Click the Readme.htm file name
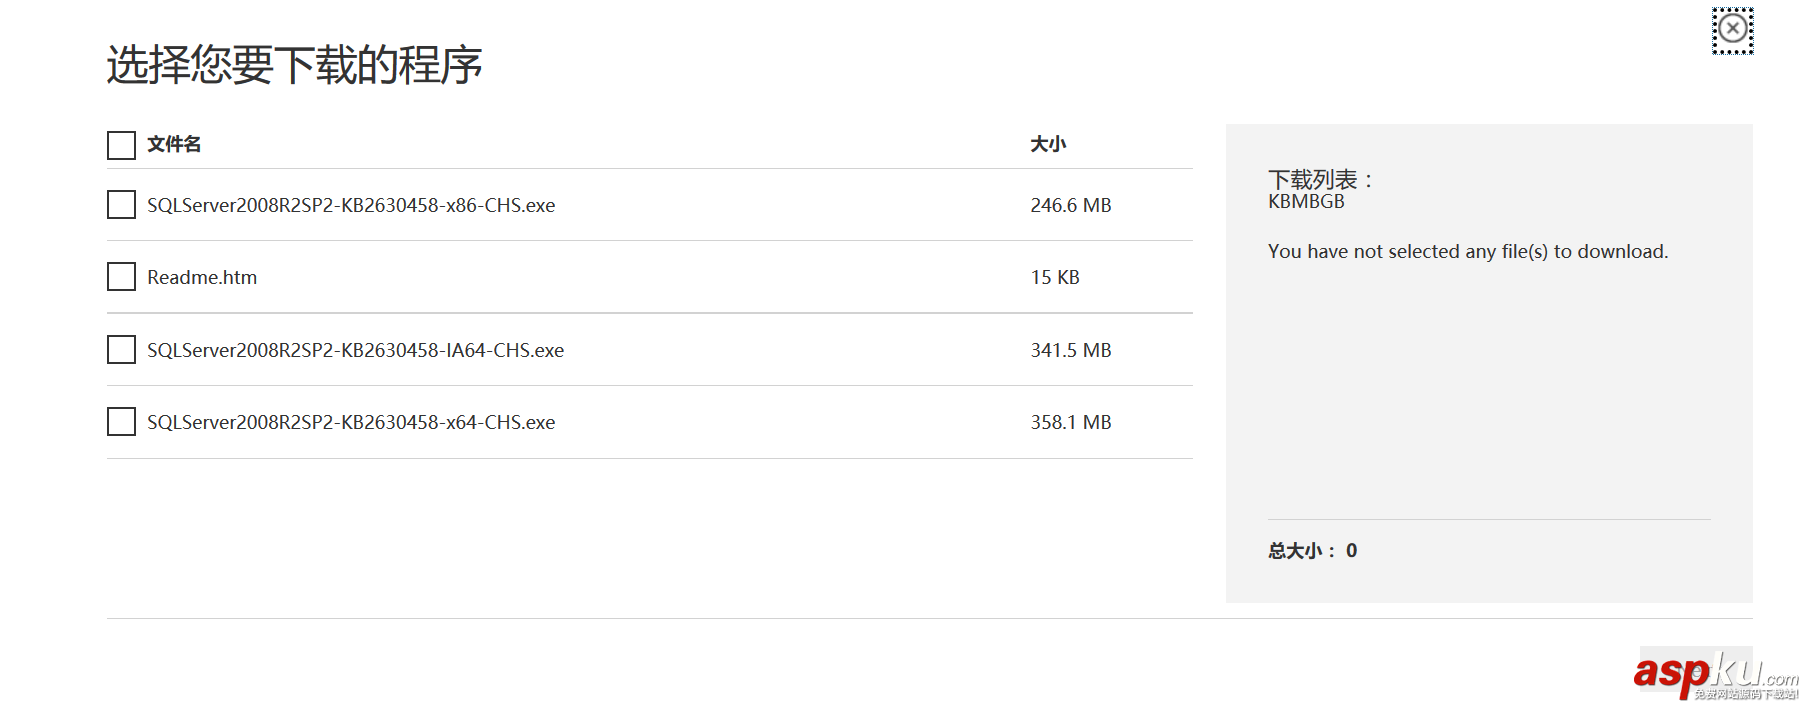 tap(202, 277)
